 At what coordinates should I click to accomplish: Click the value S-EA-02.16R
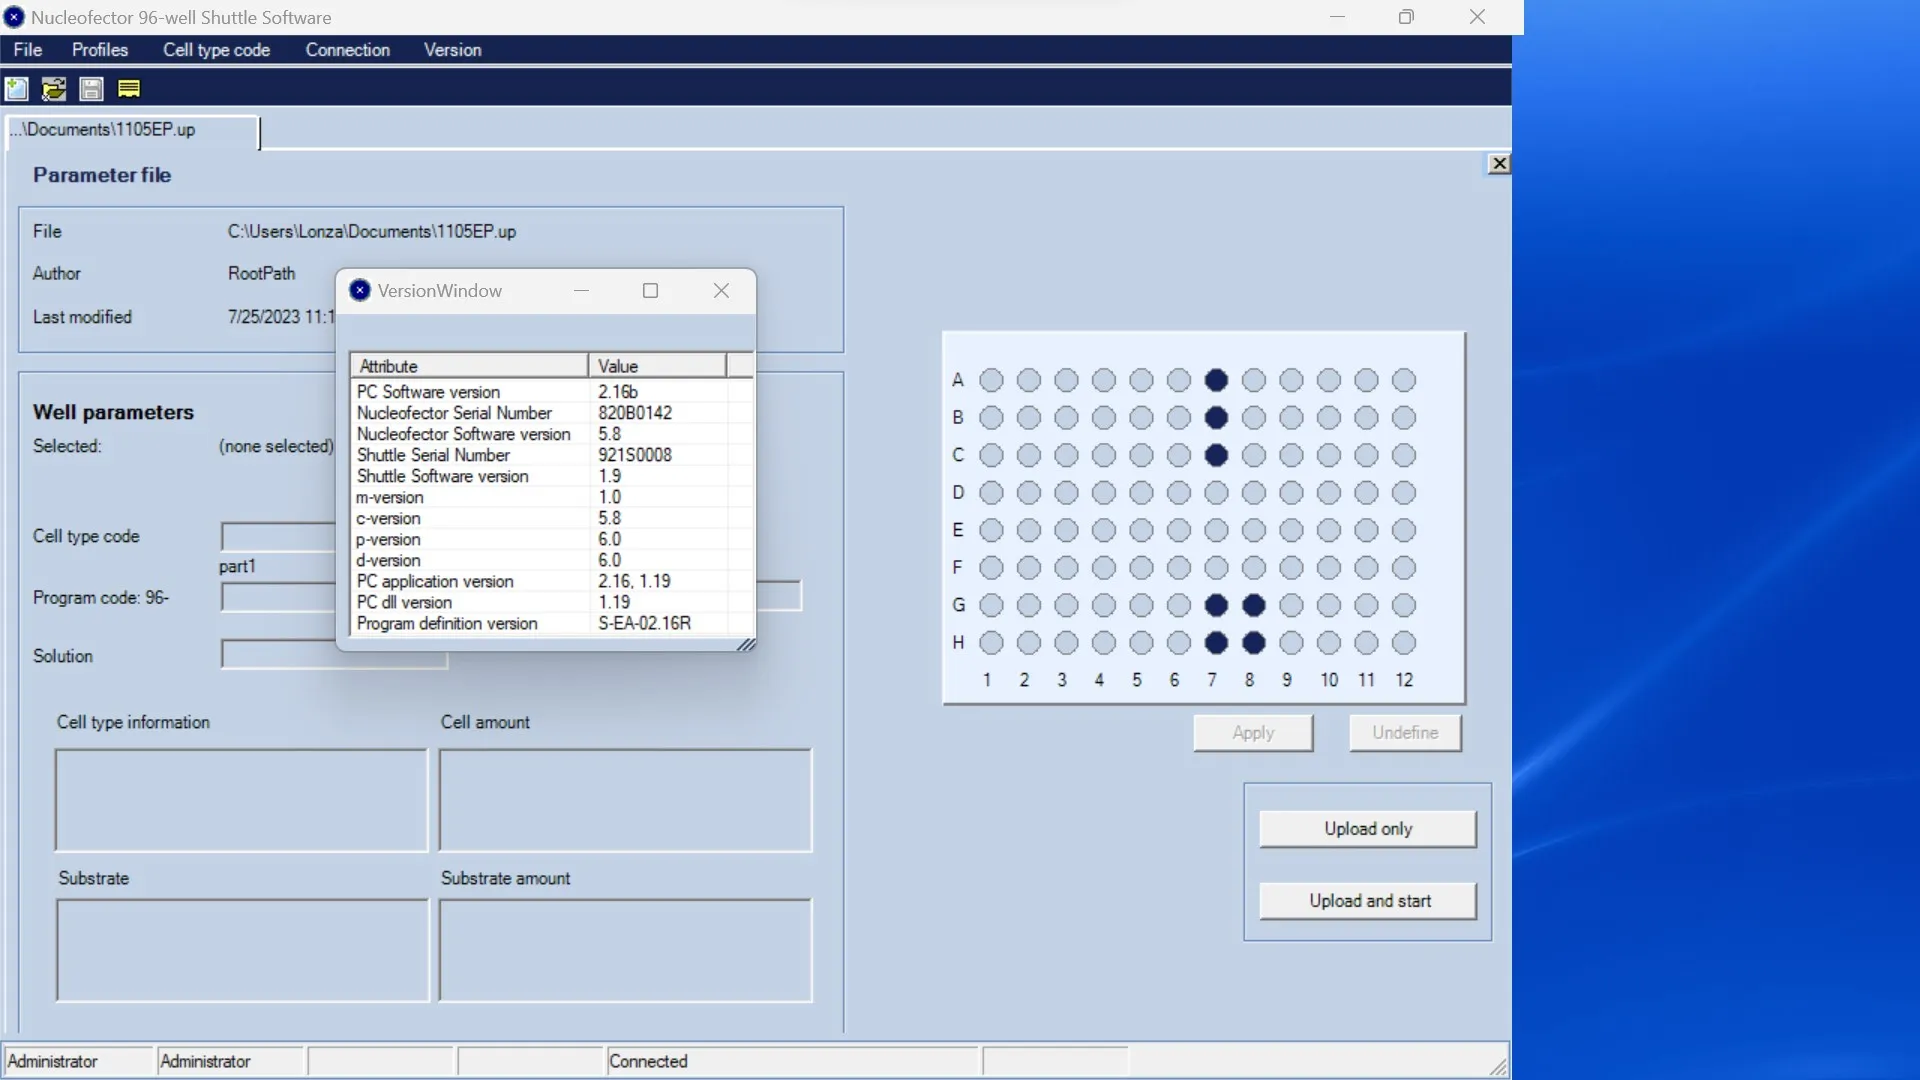[644, 623]
